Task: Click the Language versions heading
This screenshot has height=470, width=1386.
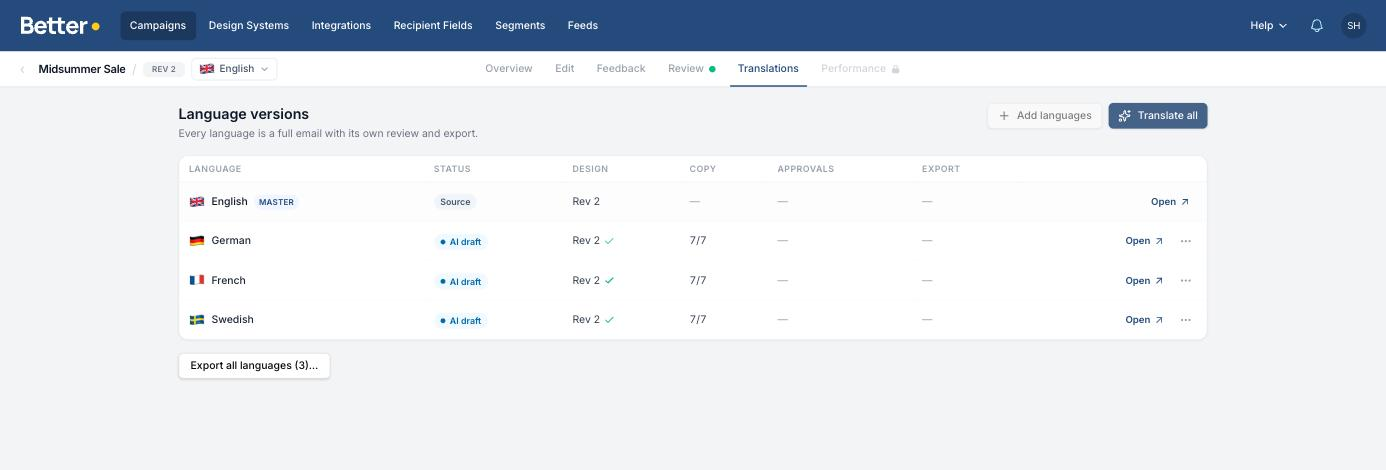Action: tap(244, 114)
